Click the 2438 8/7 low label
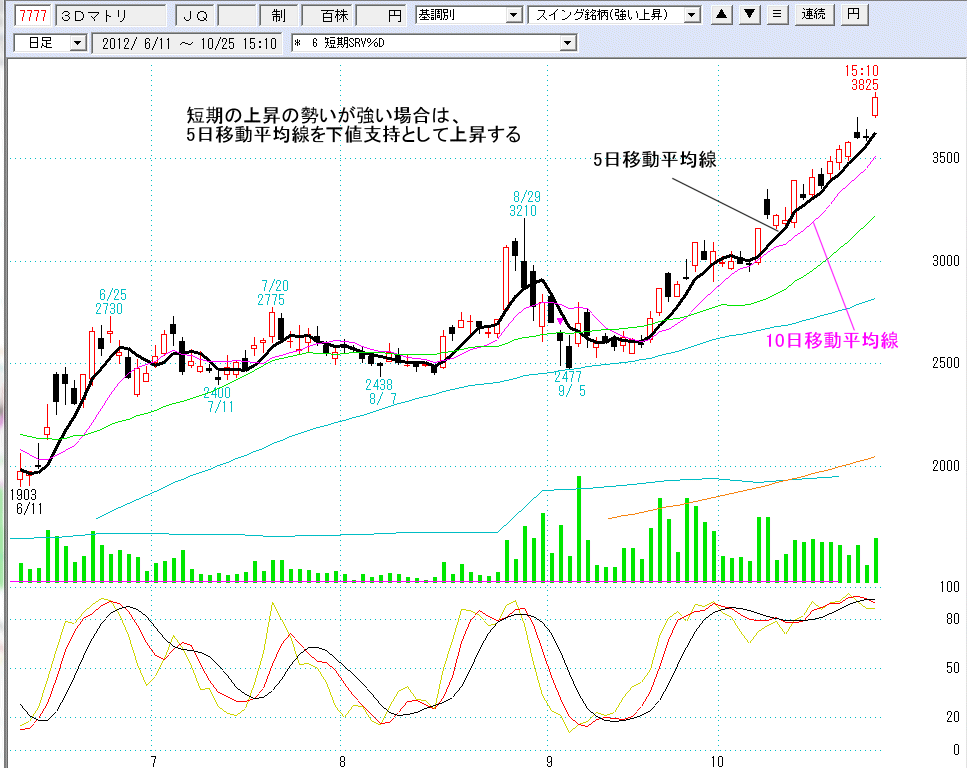 [x=380, y=392]
